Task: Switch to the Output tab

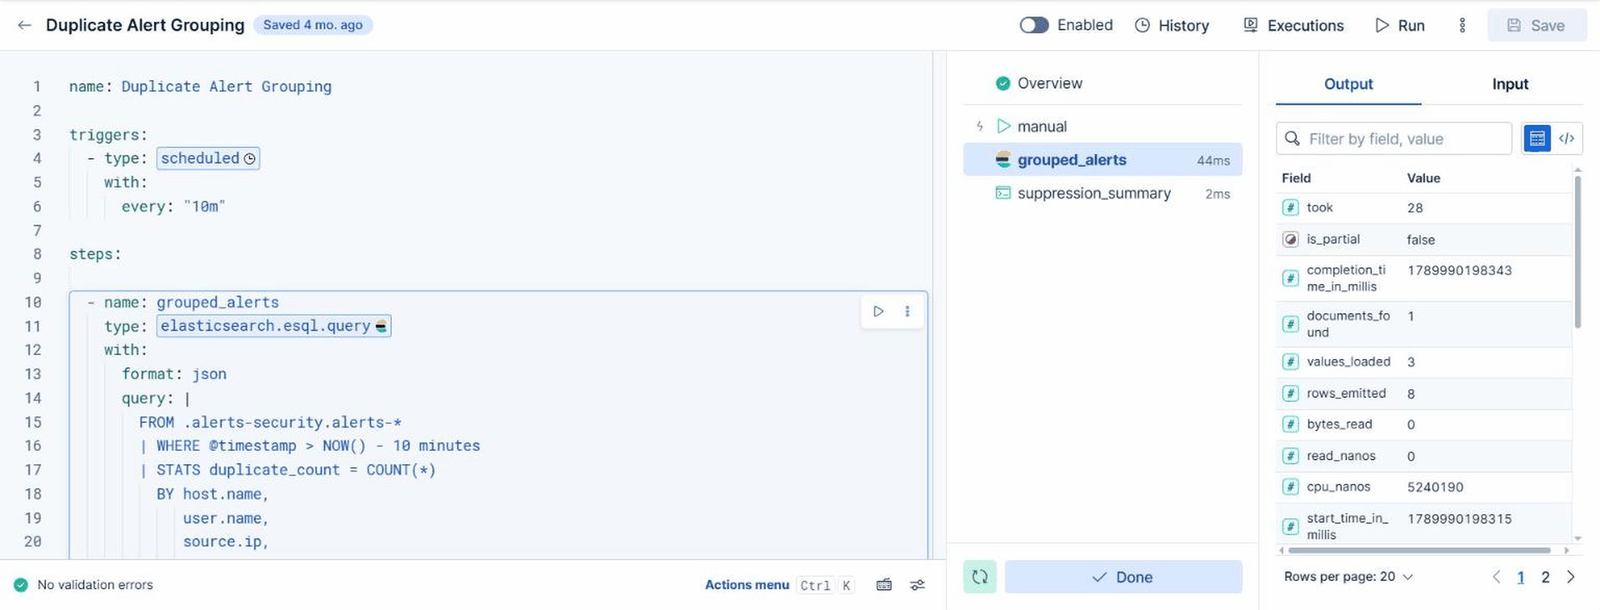Action: pyautogui.click(x=1348, y=84)
